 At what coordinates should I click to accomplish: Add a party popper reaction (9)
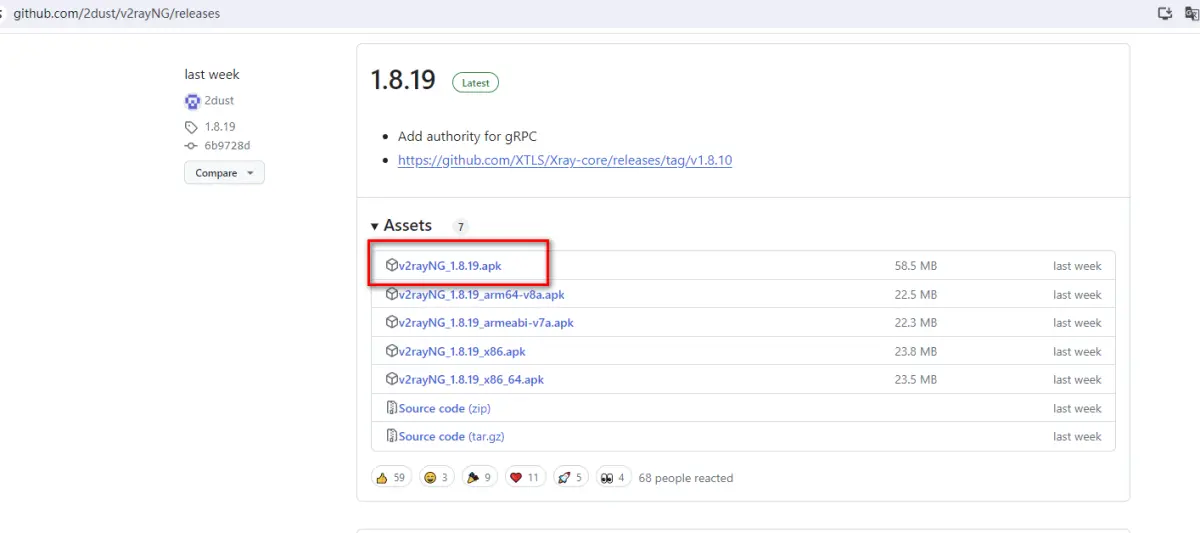(480, 478)
